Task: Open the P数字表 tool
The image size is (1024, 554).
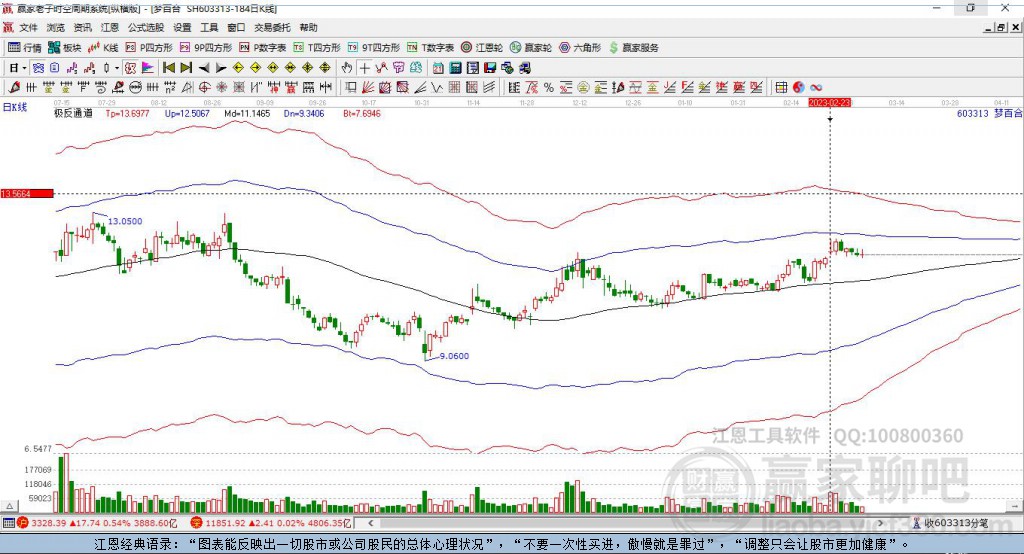Action: [x=263, y=48]
